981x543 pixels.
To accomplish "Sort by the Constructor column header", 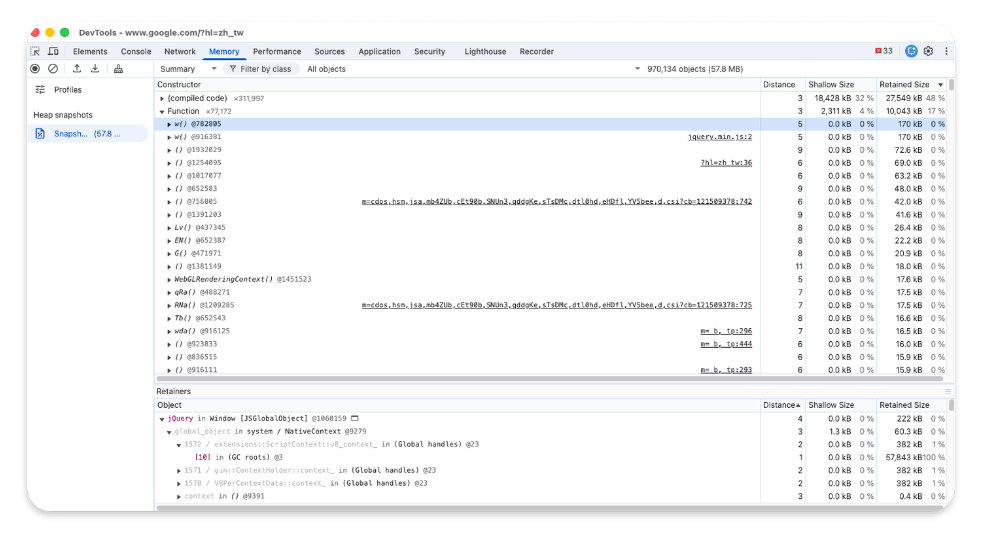I will tap(457, 84).
